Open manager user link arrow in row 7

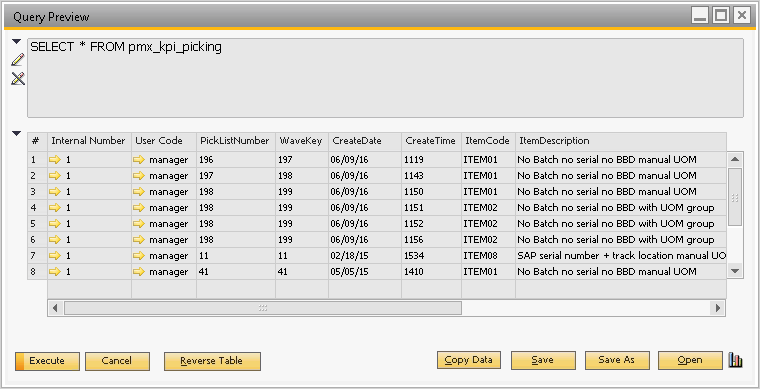pyautogui.click(x=139, y=255)
